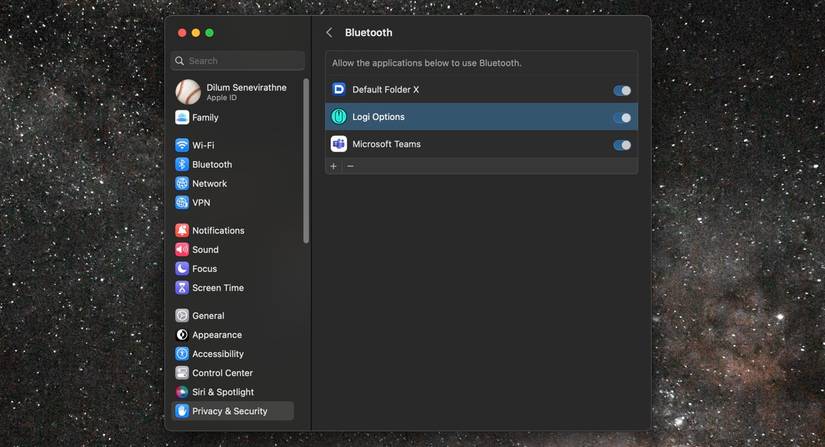Image resolution: width=825 pixels, height=447 pixels.
Task: Select Privacy & Security label
Action: 229,411
